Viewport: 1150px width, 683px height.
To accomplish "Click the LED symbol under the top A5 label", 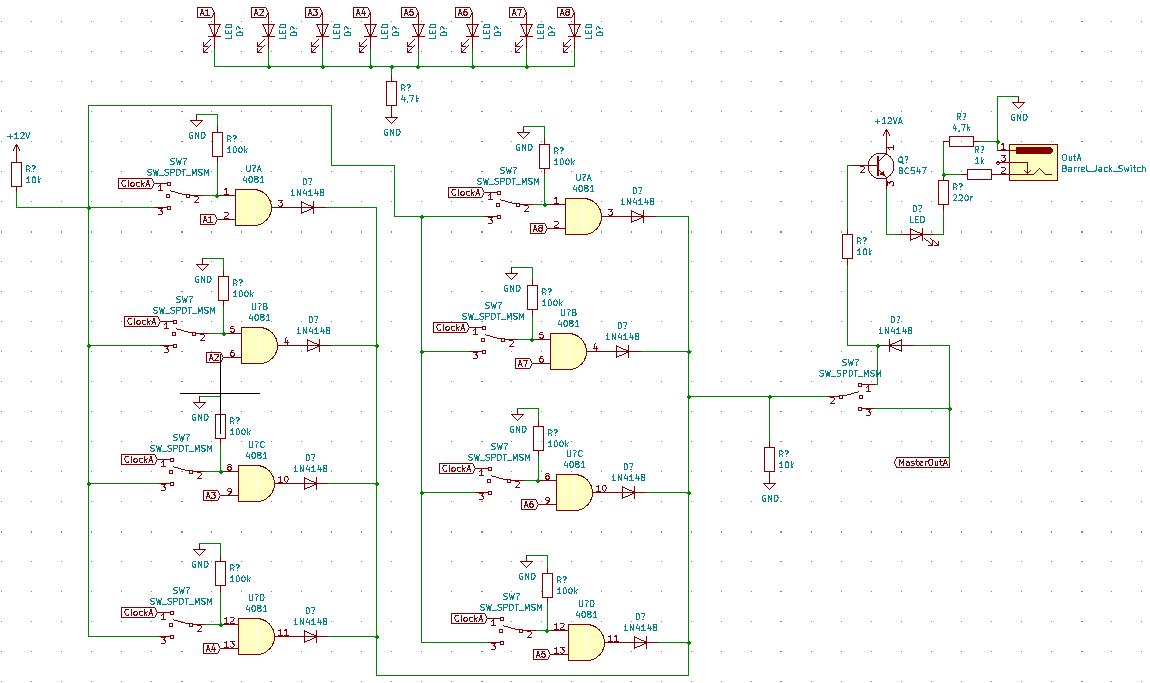I will click(417, 34).
